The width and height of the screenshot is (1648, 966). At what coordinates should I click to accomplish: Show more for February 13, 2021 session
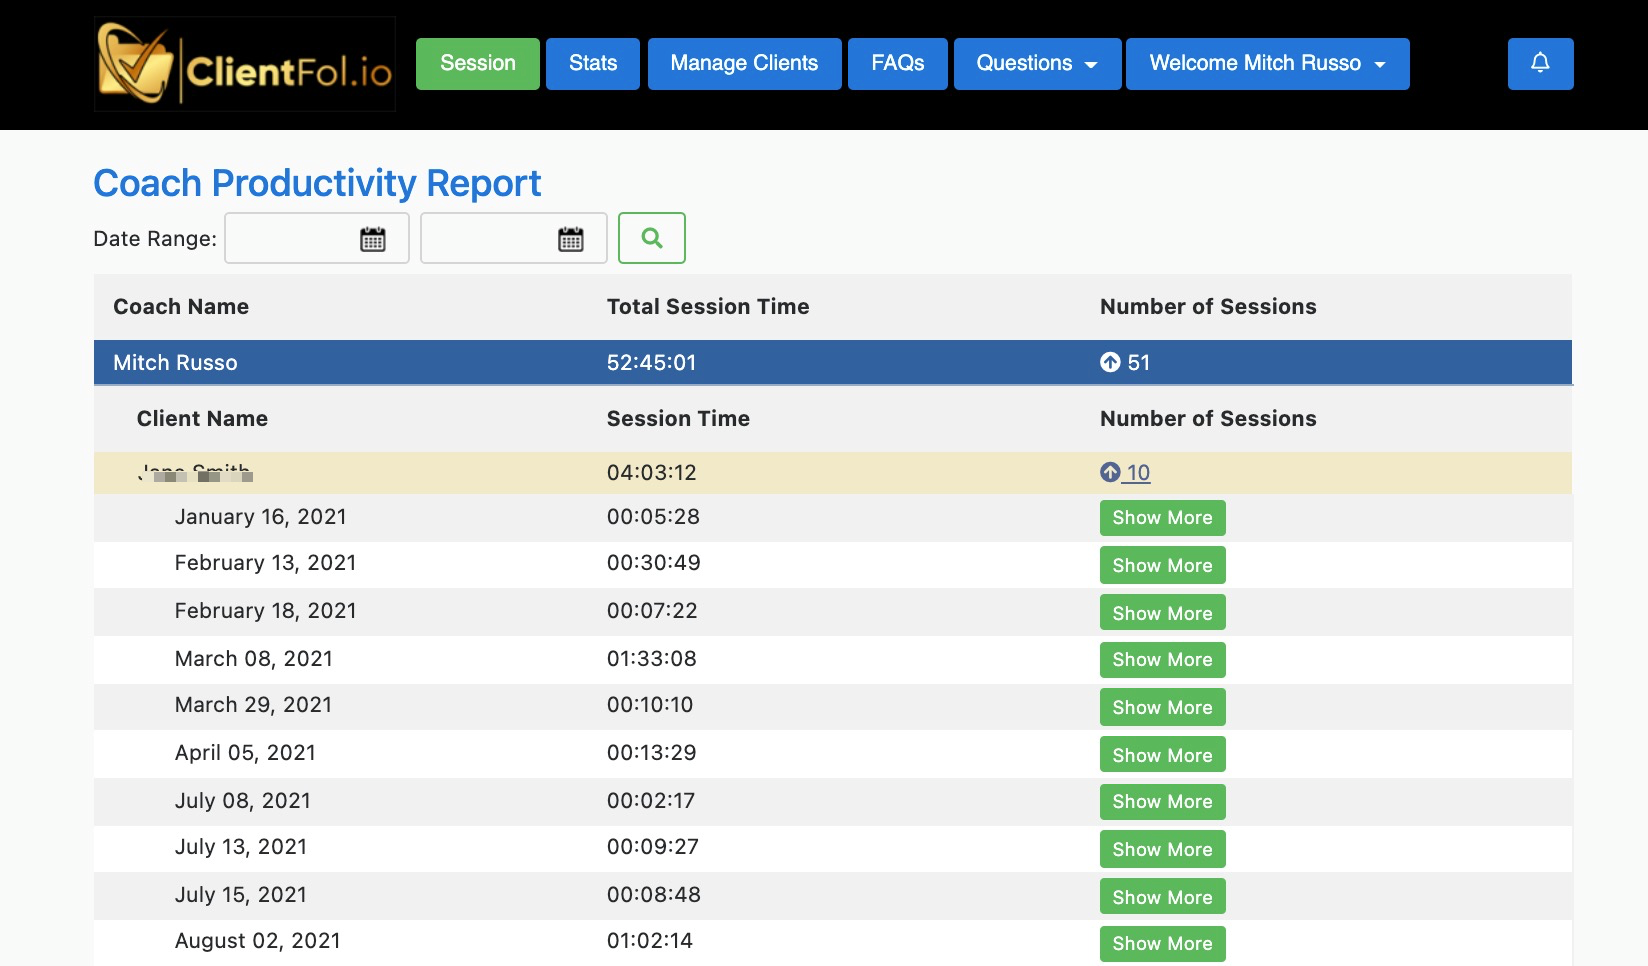(1163, 565)
